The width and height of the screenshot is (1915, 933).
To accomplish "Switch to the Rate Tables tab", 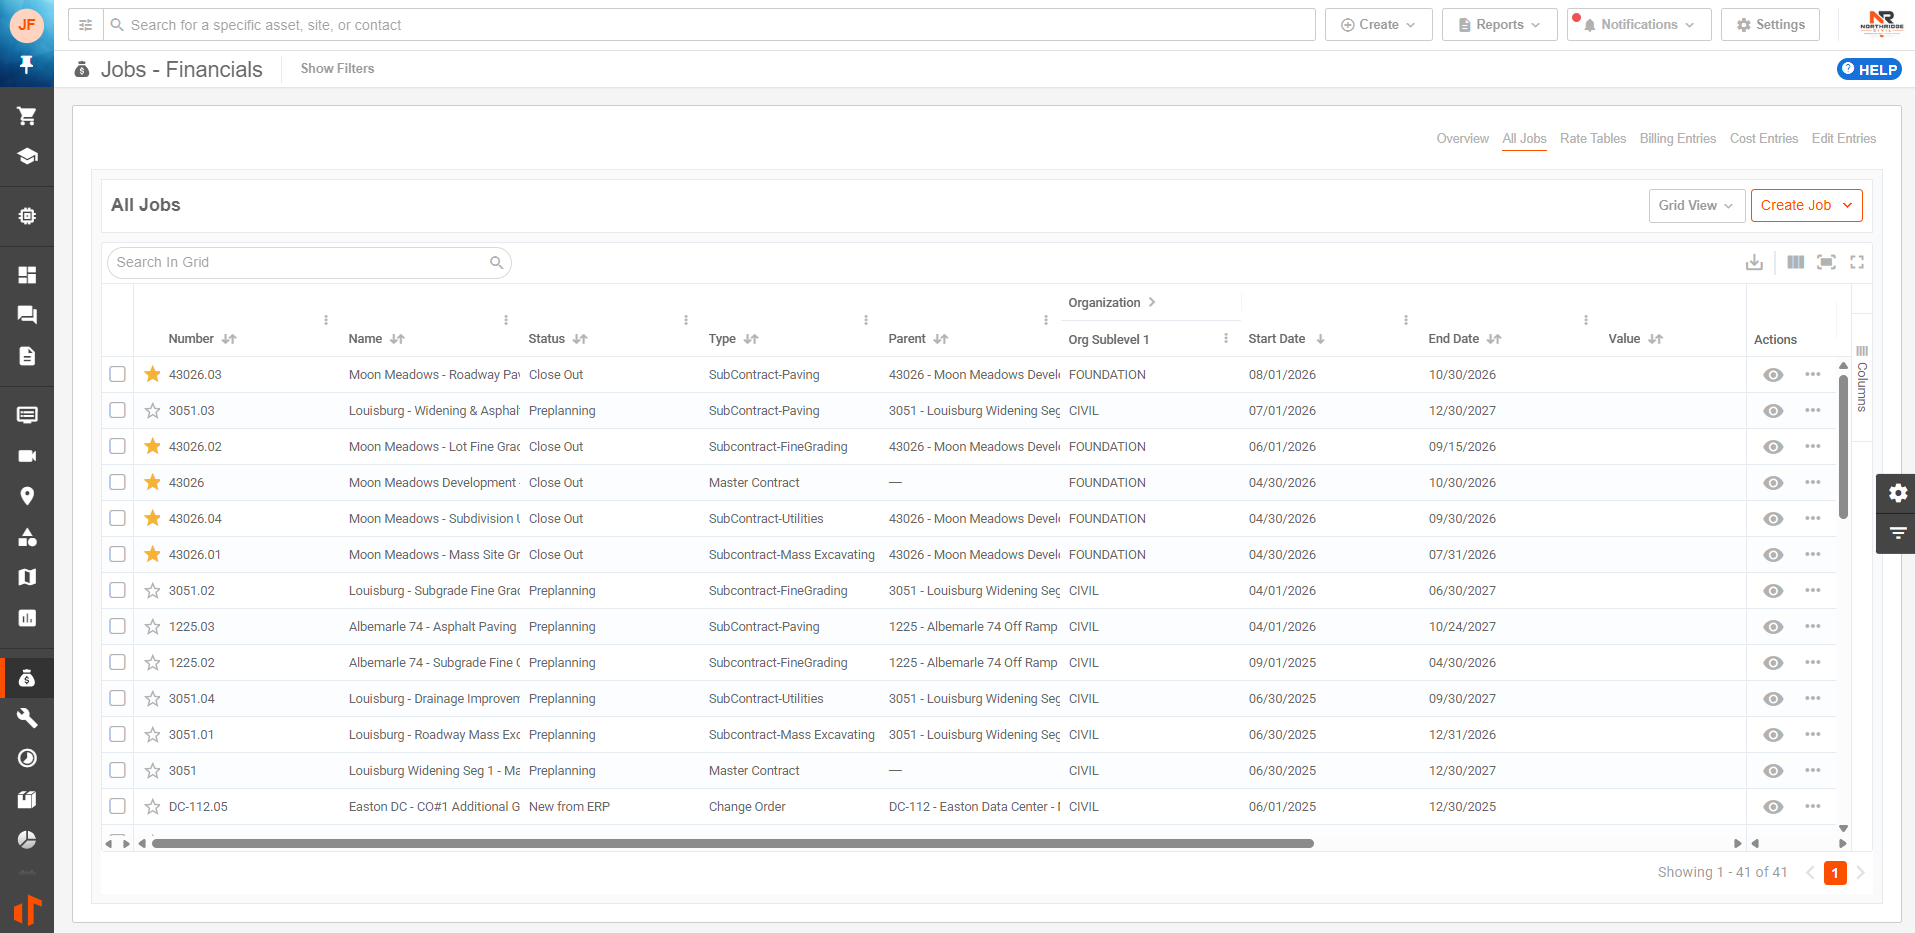I will [1593, 139].
